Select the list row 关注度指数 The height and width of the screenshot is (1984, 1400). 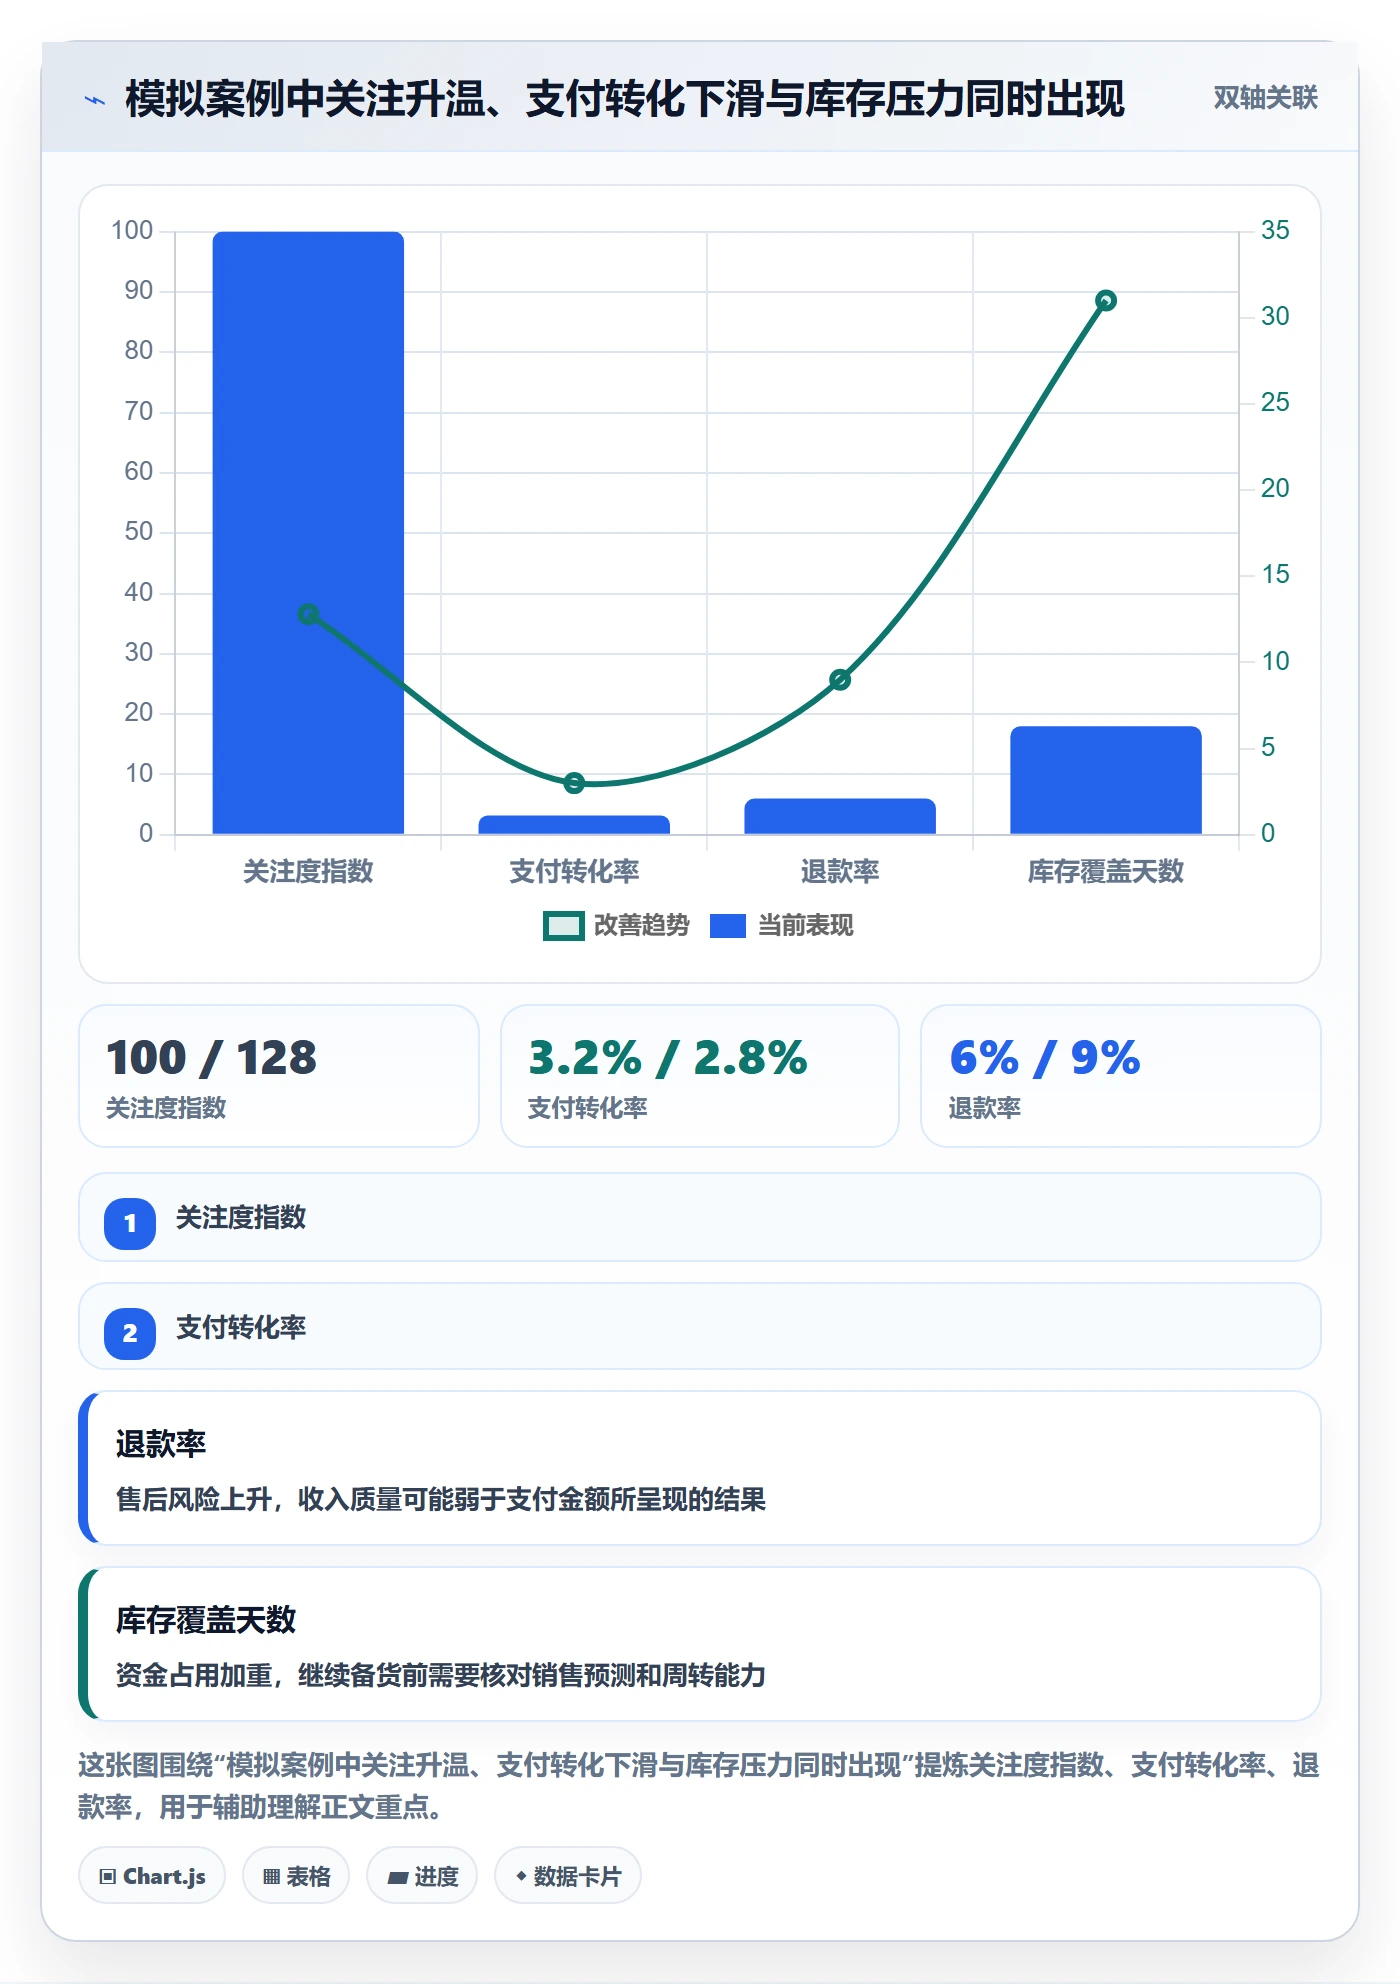tap(700, 1217)
